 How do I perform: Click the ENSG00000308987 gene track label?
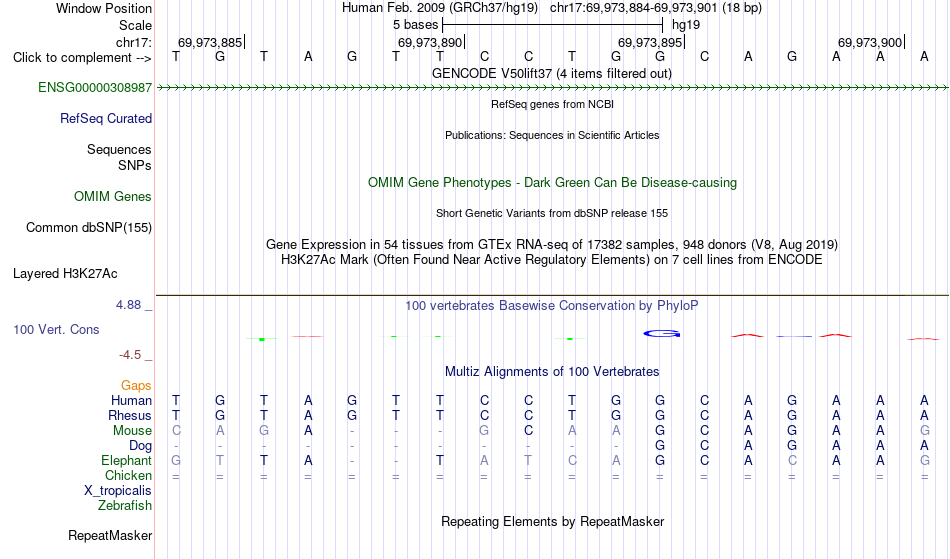click(x=95, y=88)
